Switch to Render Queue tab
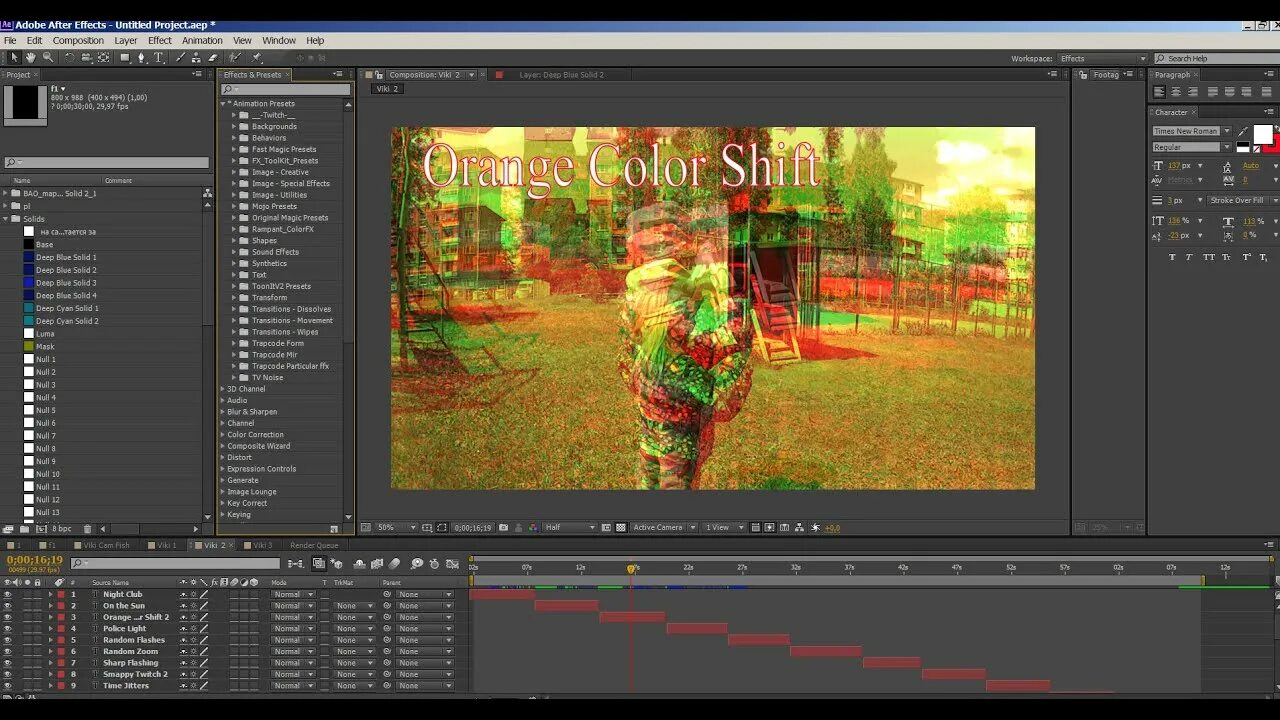Screen dimensions: 1280x720 point(314,546)
